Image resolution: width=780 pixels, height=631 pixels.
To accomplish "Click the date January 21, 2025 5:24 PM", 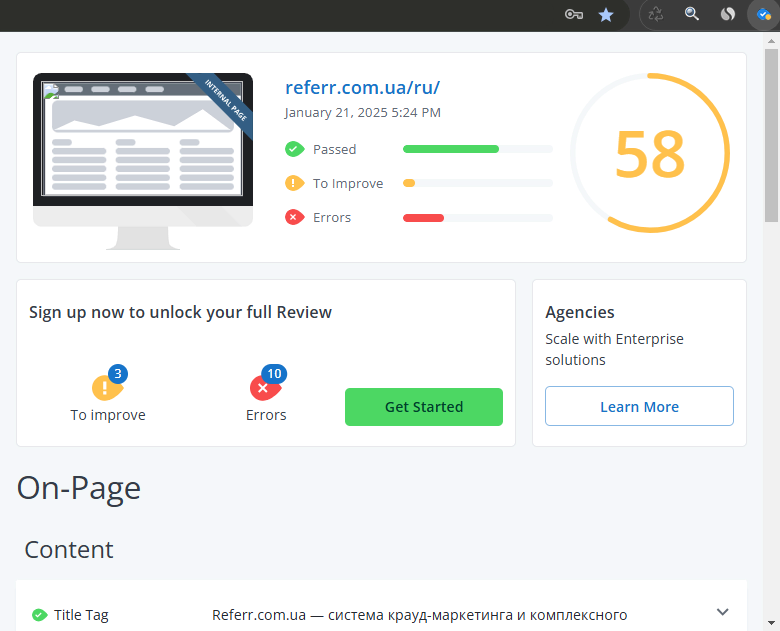I will pos(363,112).
